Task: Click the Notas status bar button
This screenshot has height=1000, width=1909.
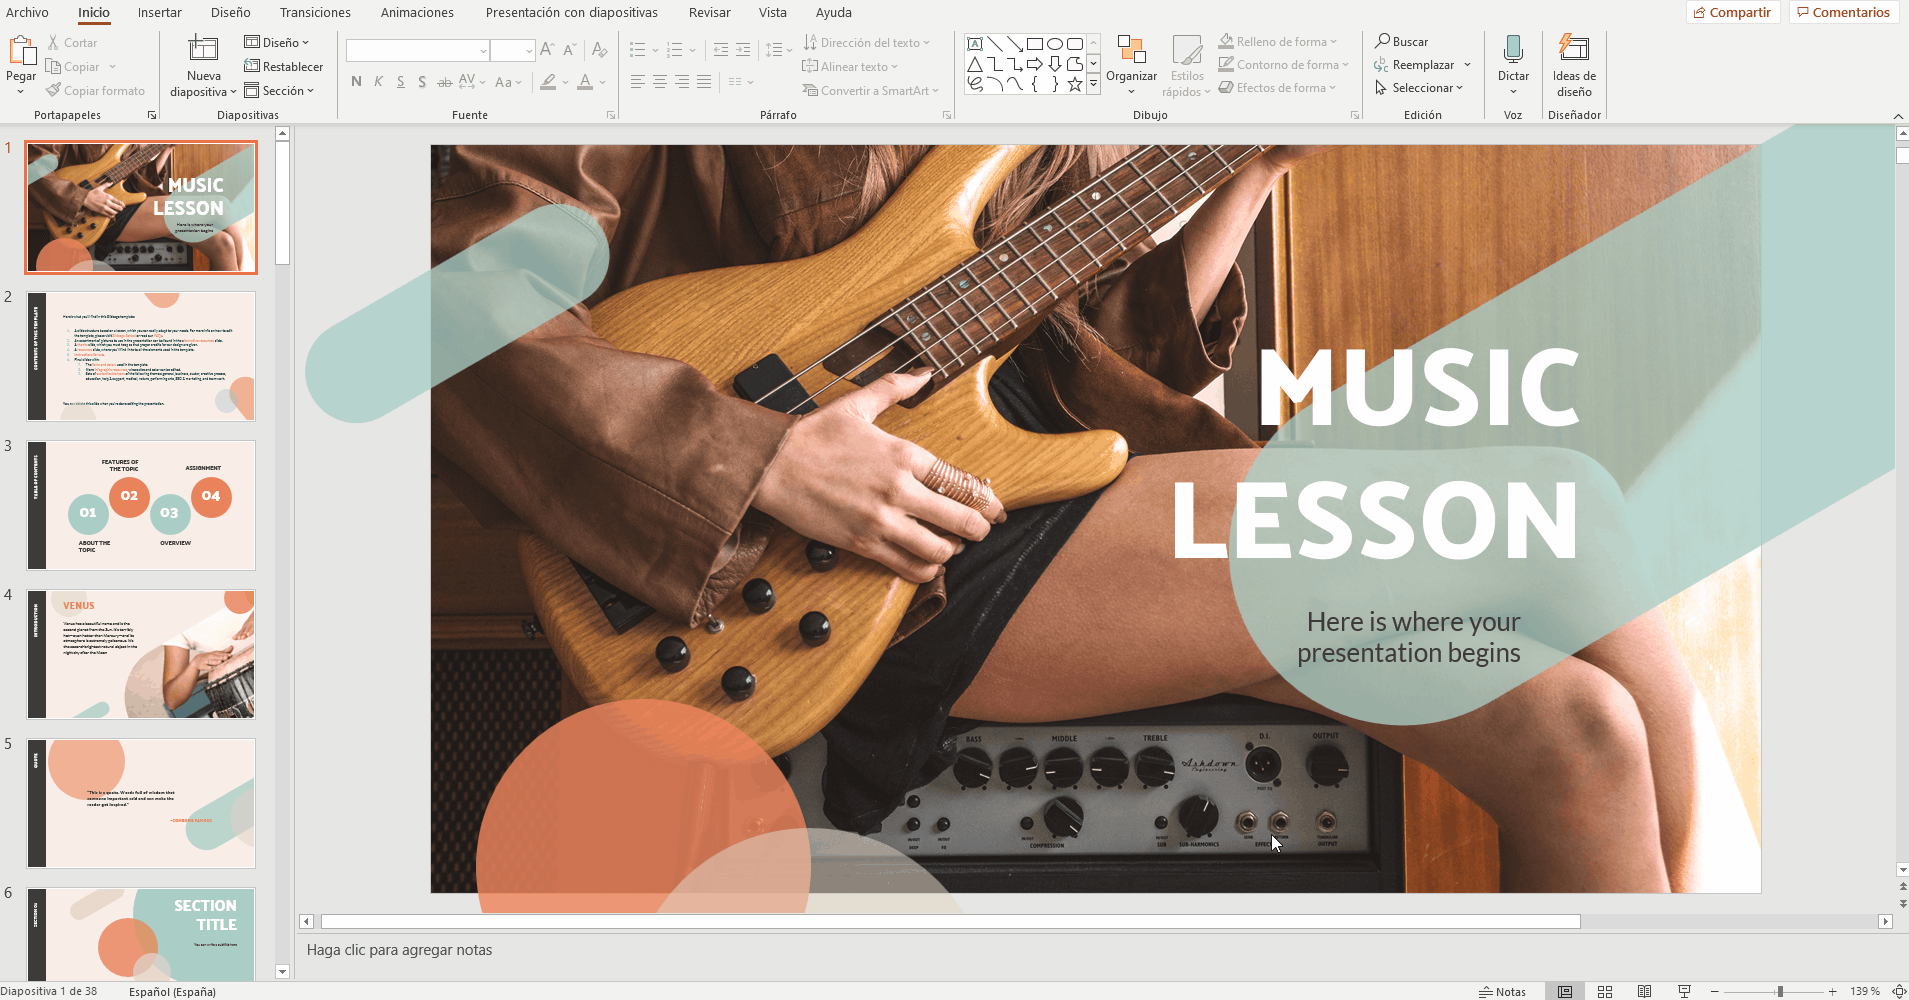Action: [1503, 991]
